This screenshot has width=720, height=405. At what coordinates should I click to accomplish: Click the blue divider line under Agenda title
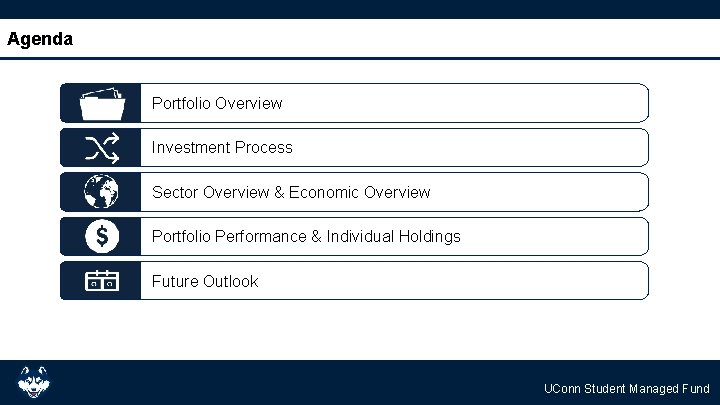360,58
